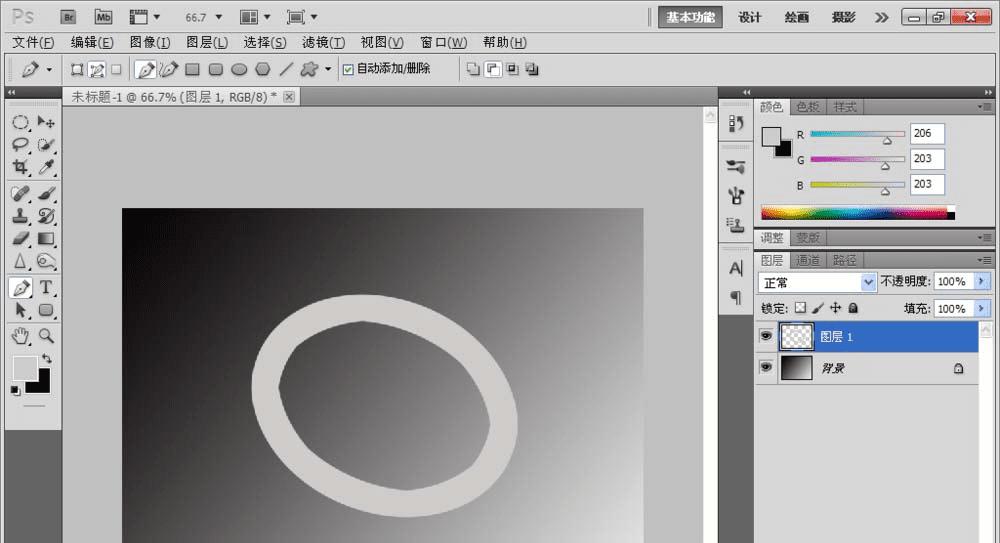Screen dimensions: 1000x543
Task: Toggle visibility of the 背景 layer
Action: tap(766, 368)
